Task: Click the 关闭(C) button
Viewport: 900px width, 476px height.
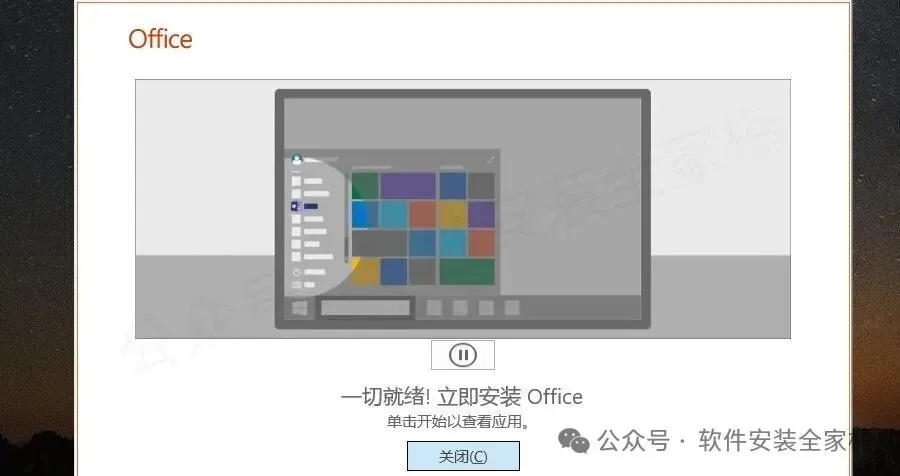Action: (x=463, y=456)
